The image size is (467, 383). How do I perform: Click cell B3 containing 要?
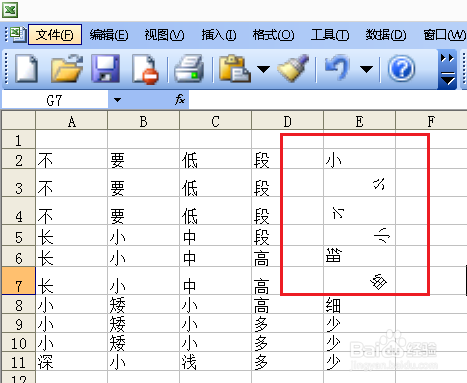[x=144, y=183]
